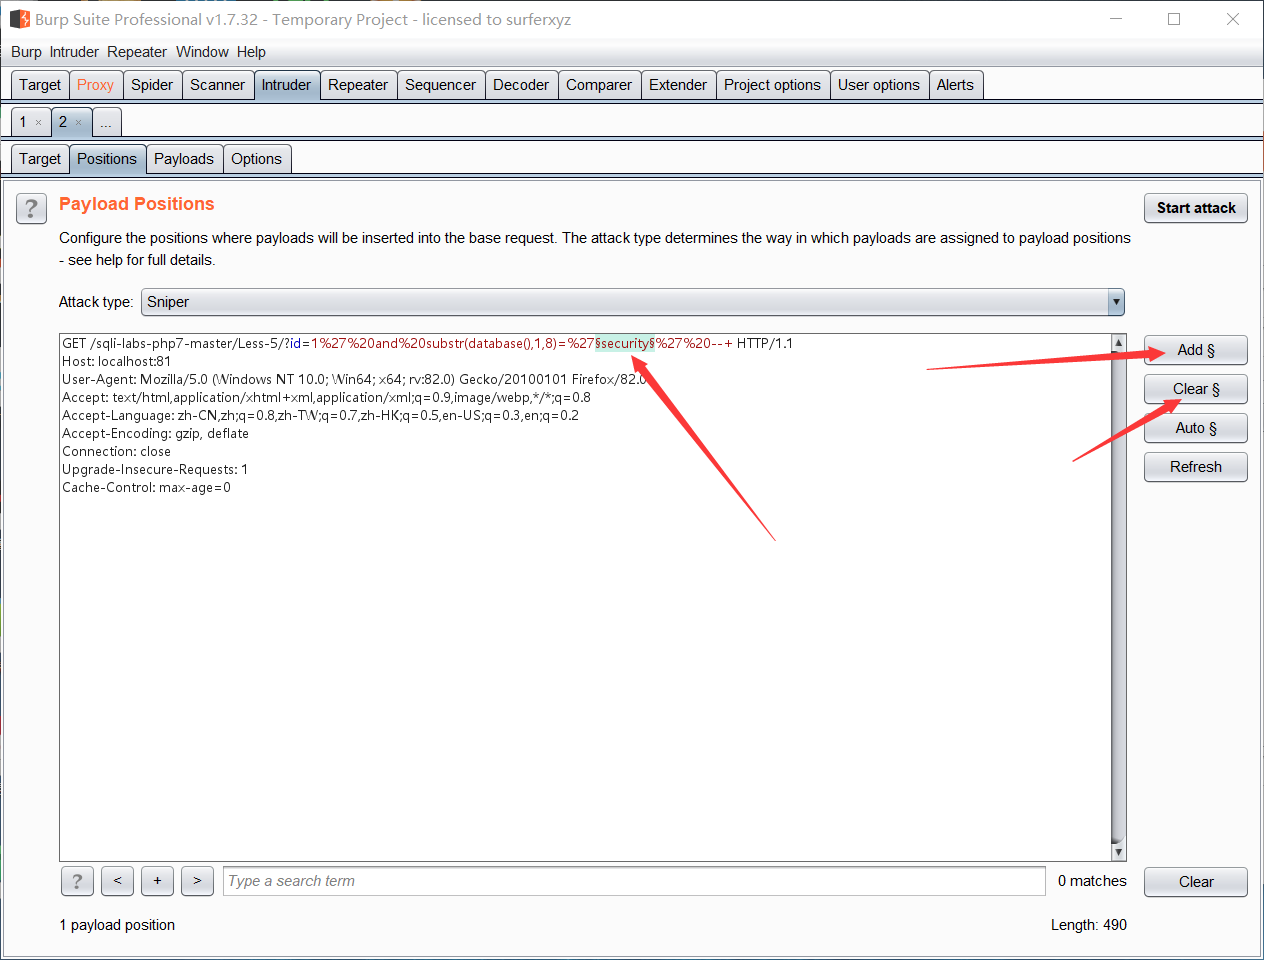This screenshot has height=960, width=1264.
Task: Click the Accept-Language header line
Action: [x=320, y=415]
